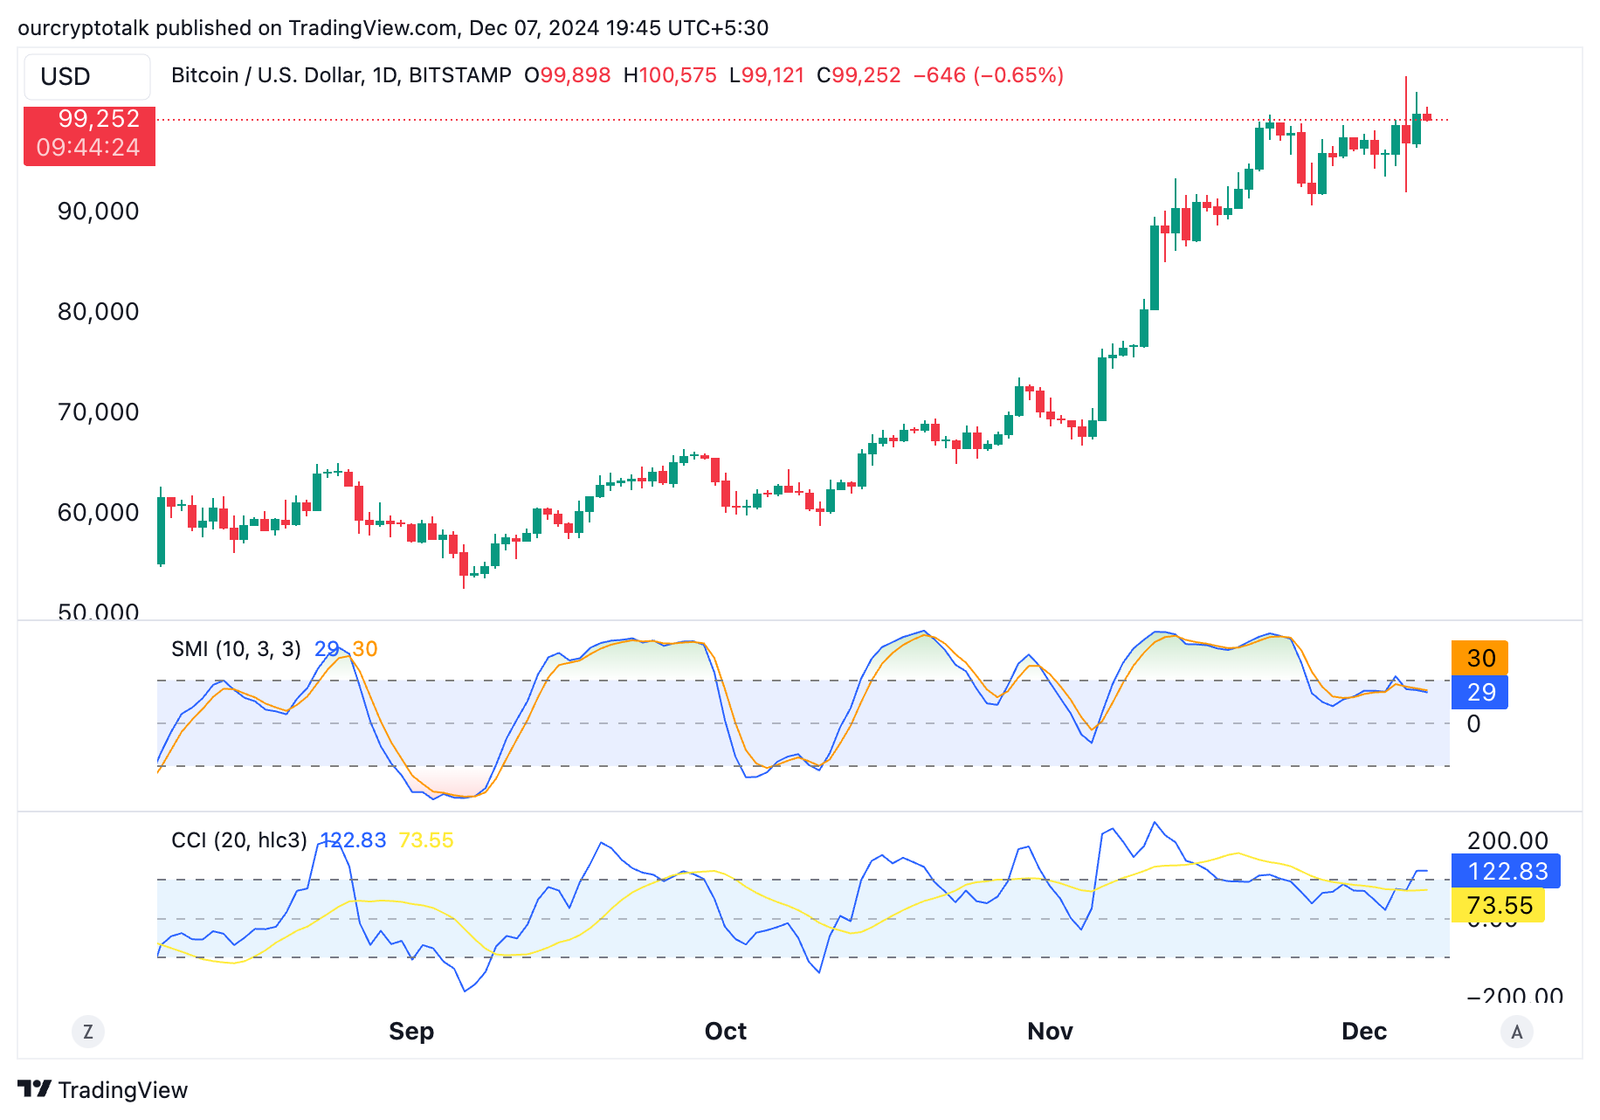Click the Z timezone button
This screenshot has height=1120, width=1600.
pos(88,1032)
